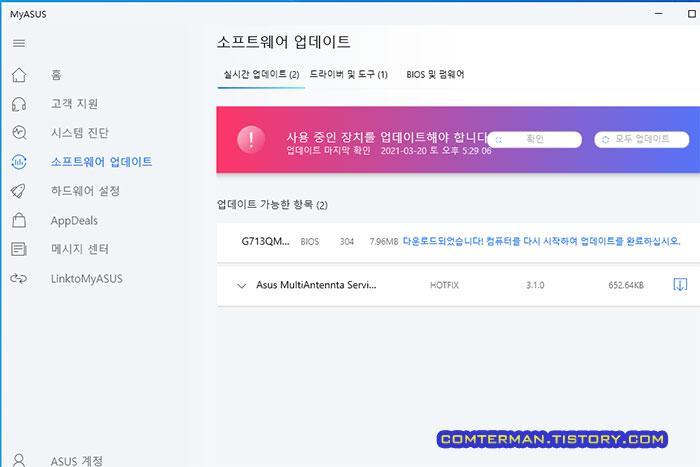Open 하드웨어 설정 in the sidebar
The height and width of the screenshot is (467, 700).
tap(85, 191)
